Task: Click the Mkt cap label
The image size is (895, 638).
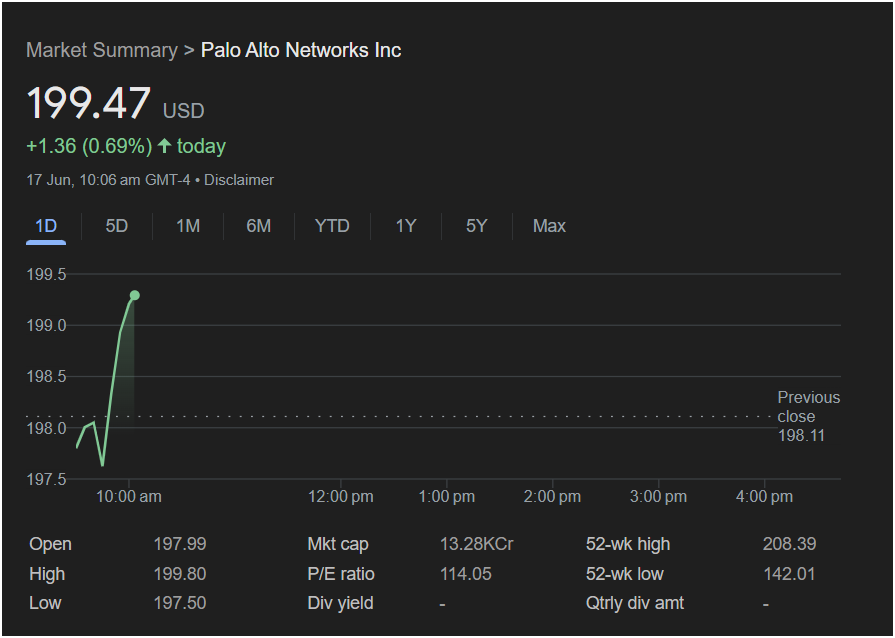Action: [x=338, y=544]
